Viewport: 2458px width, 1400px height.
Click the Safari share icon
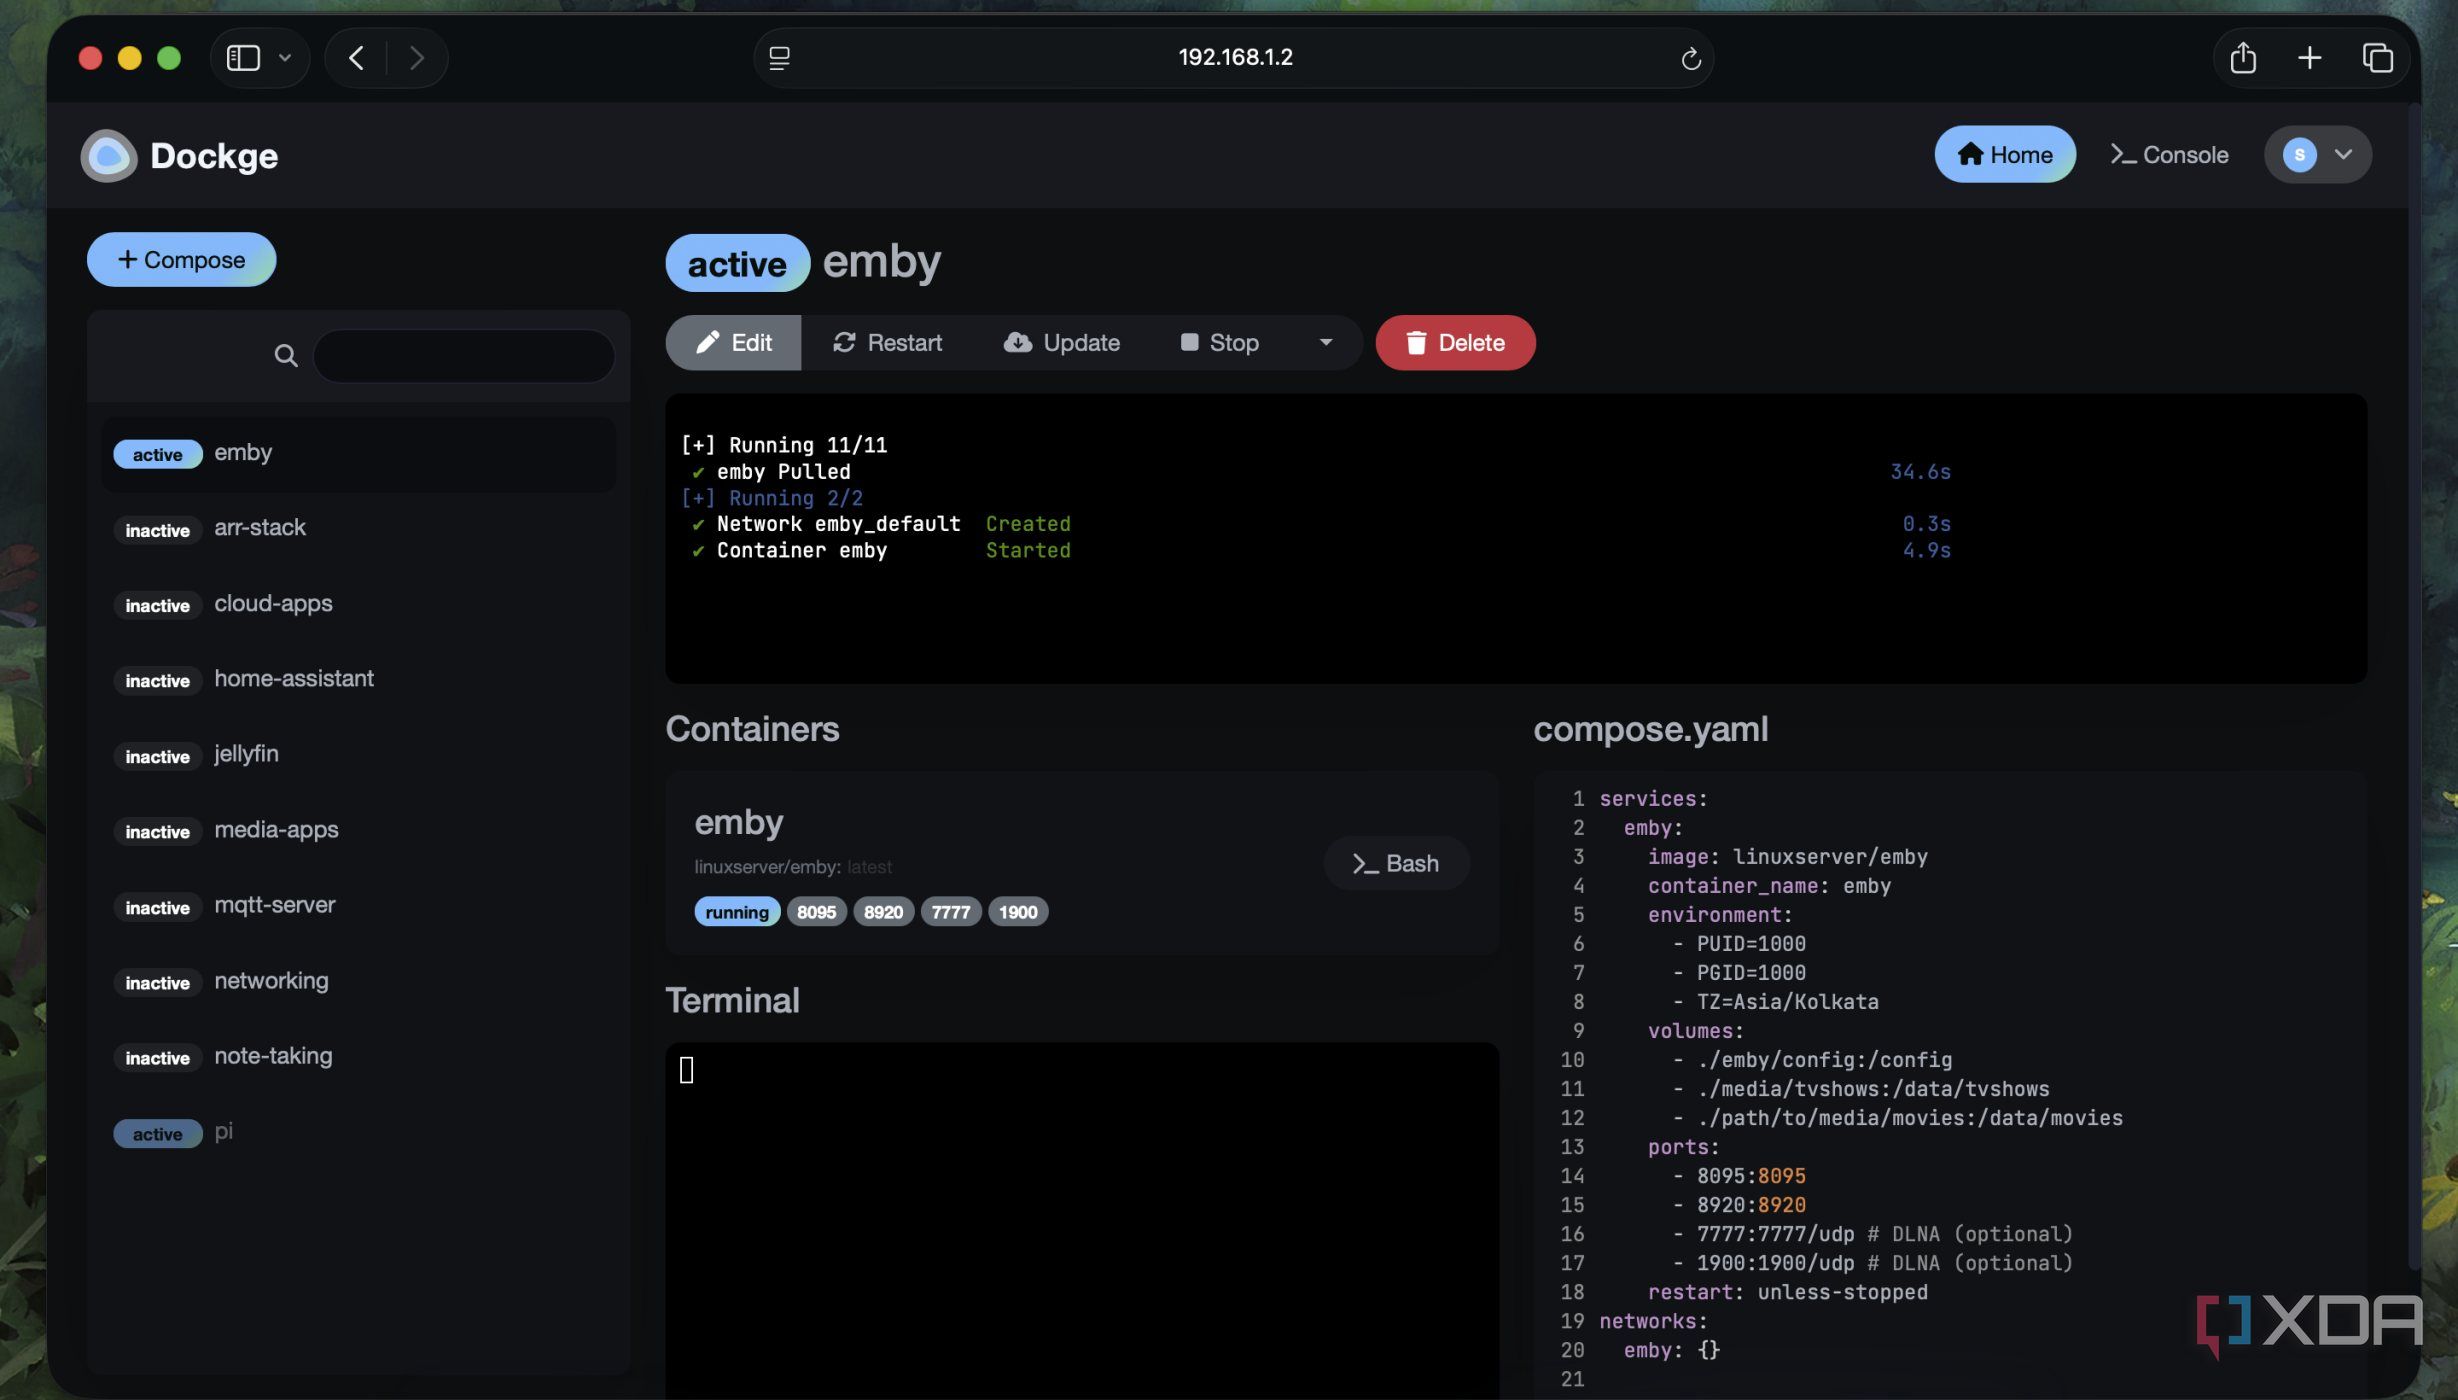(2243, 58)
